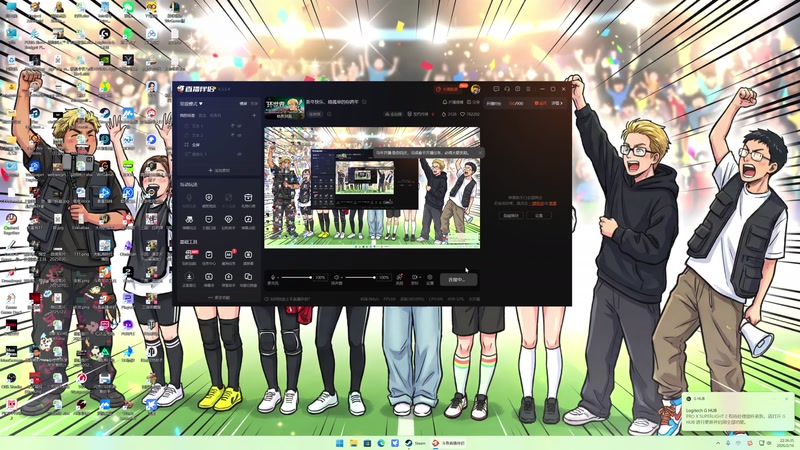Click the 设置 button in the right panel
The width and height of the screenshot is (800, 450).
pyautogui.click(x=539, y=216)
